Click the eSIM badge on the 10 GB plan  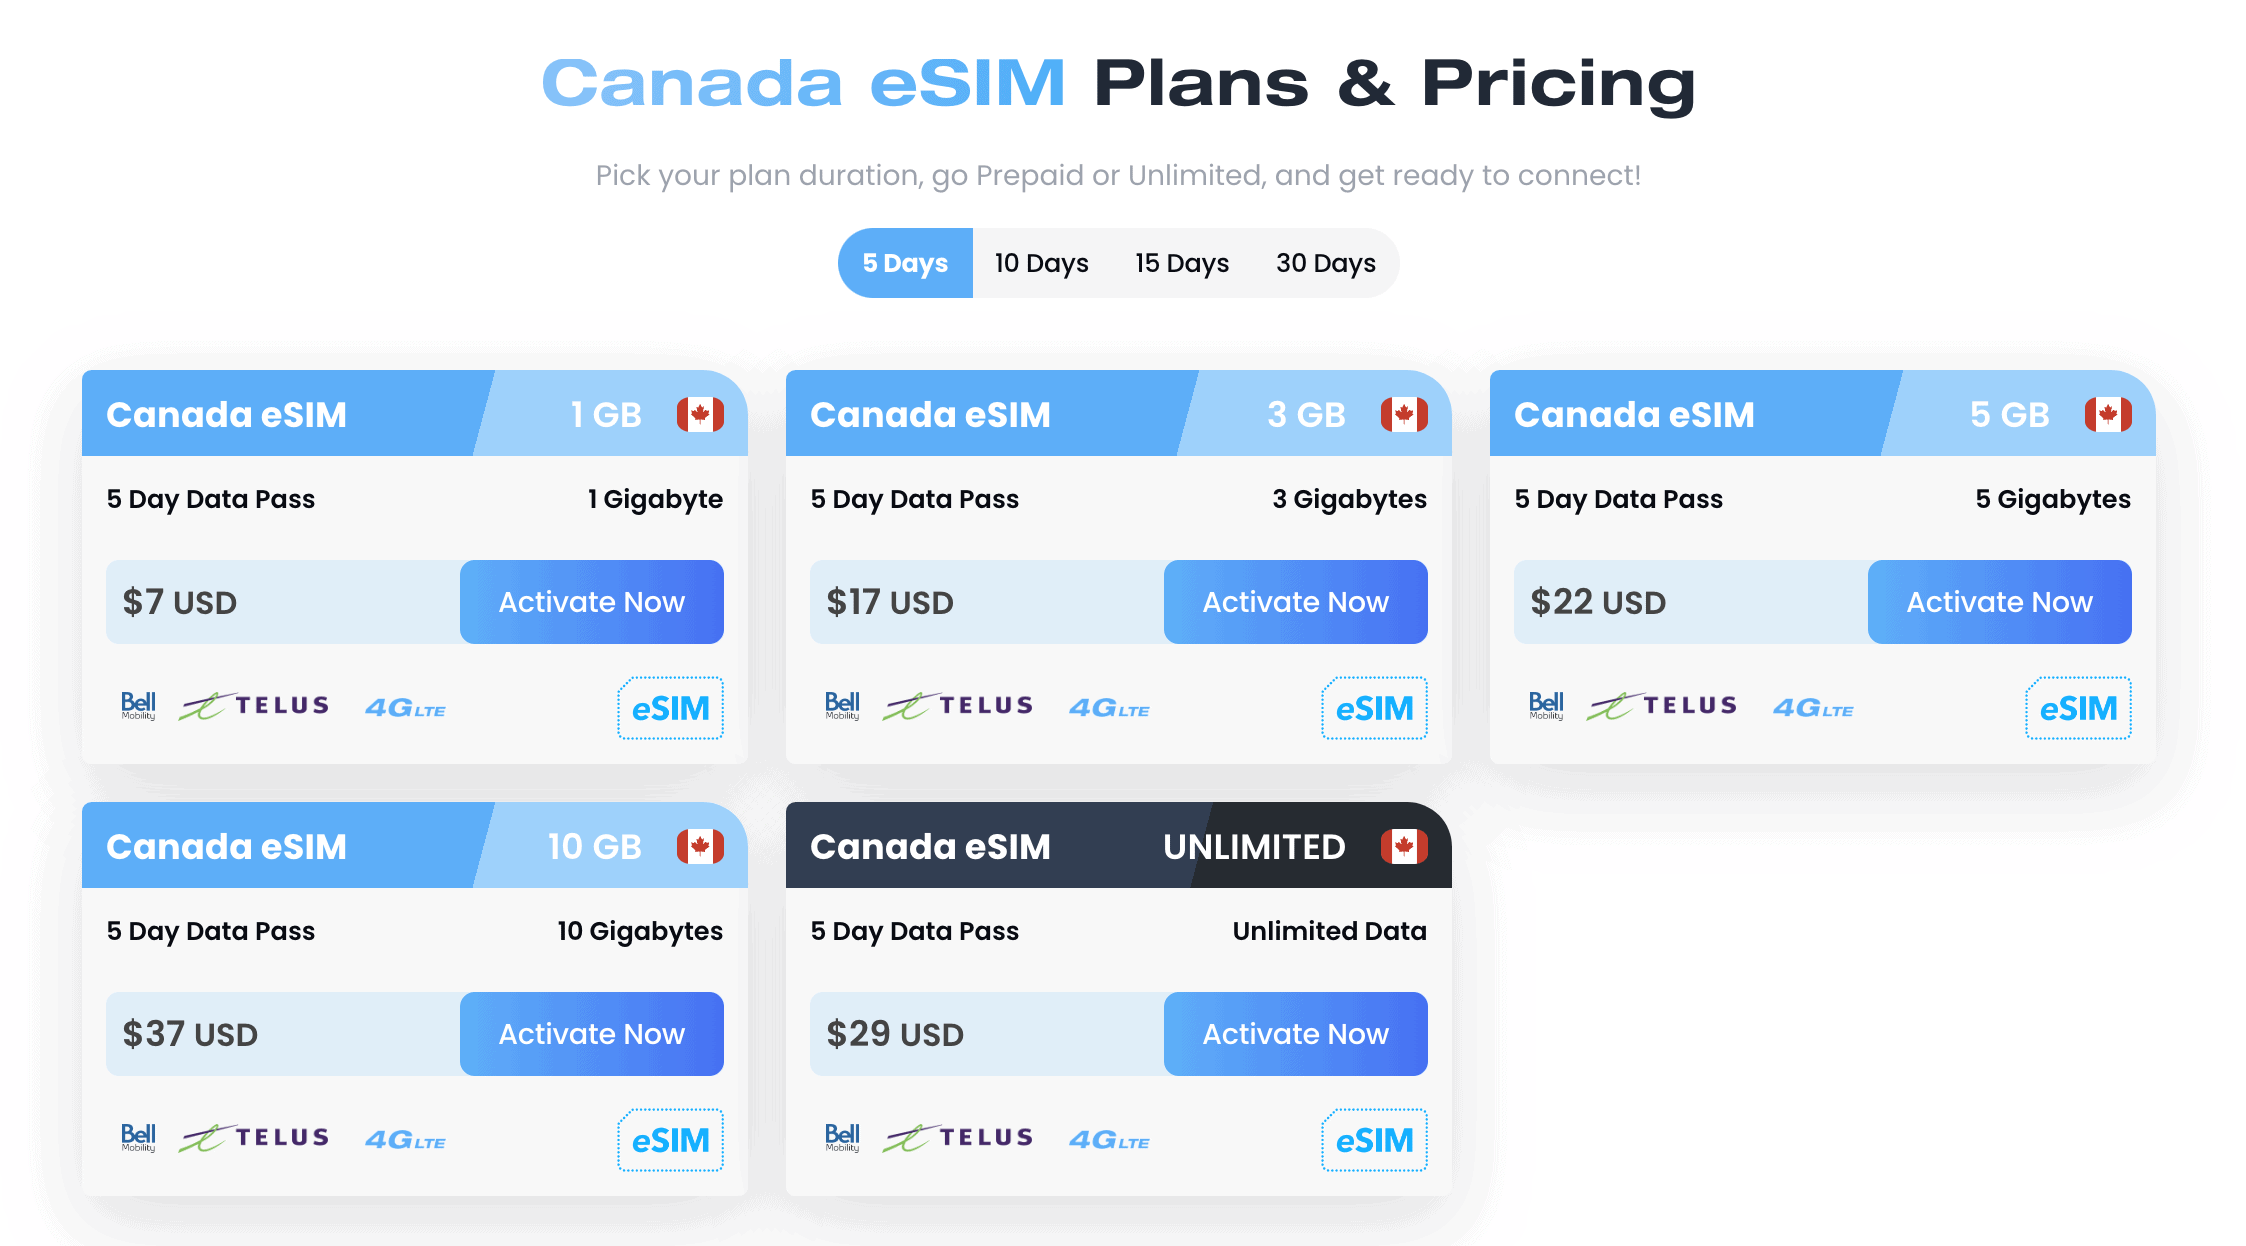coord(670,1139)
